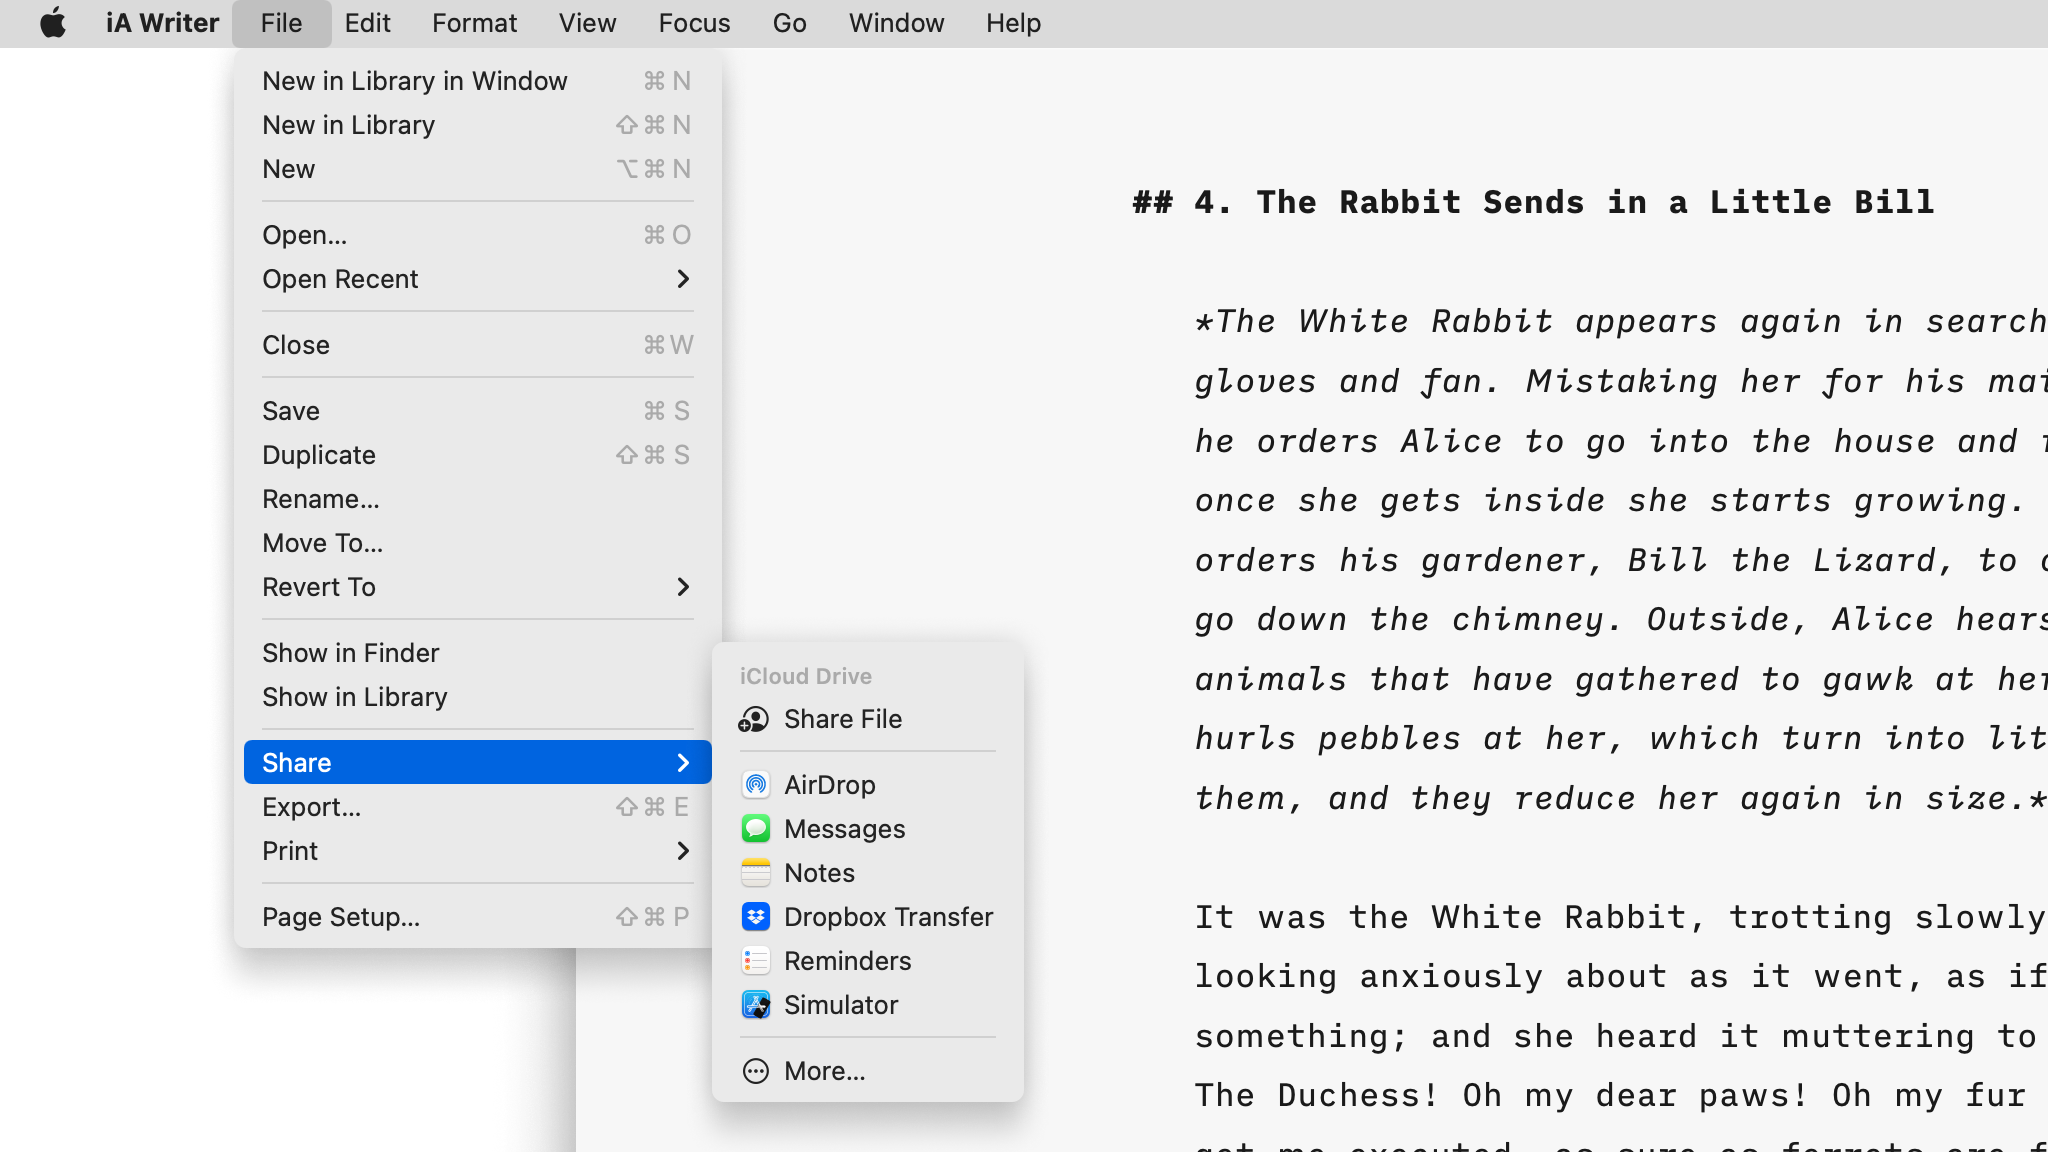This screenshot has height=1152, width=2048.
Task: Expand the Revert To submenu arrow
Action: (683, 587)
